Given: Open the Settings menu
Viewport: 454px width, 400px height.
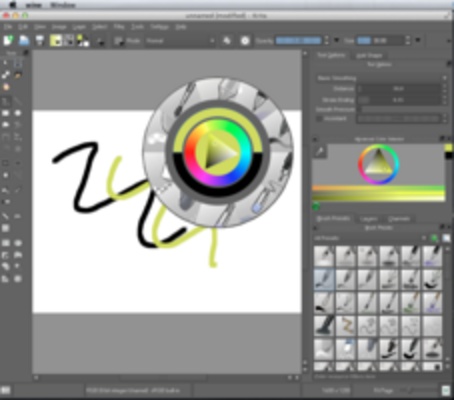Looking at the screenshot, I should pyautogui.click(x=159, y=27).
